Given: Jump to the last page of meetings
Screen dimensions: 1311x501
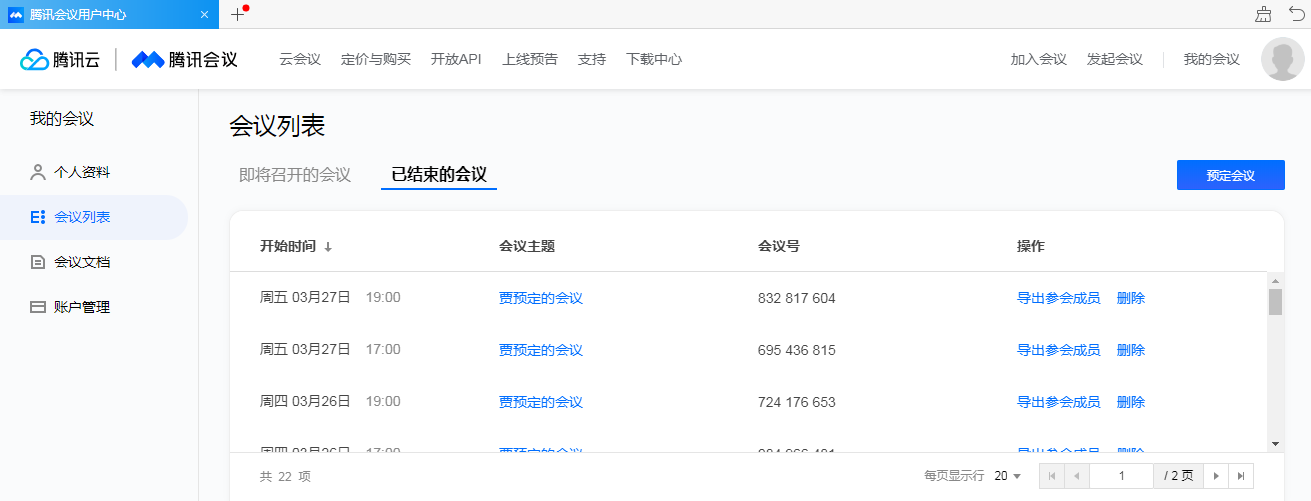Looking at the screenshot, I should point(1241,476).
